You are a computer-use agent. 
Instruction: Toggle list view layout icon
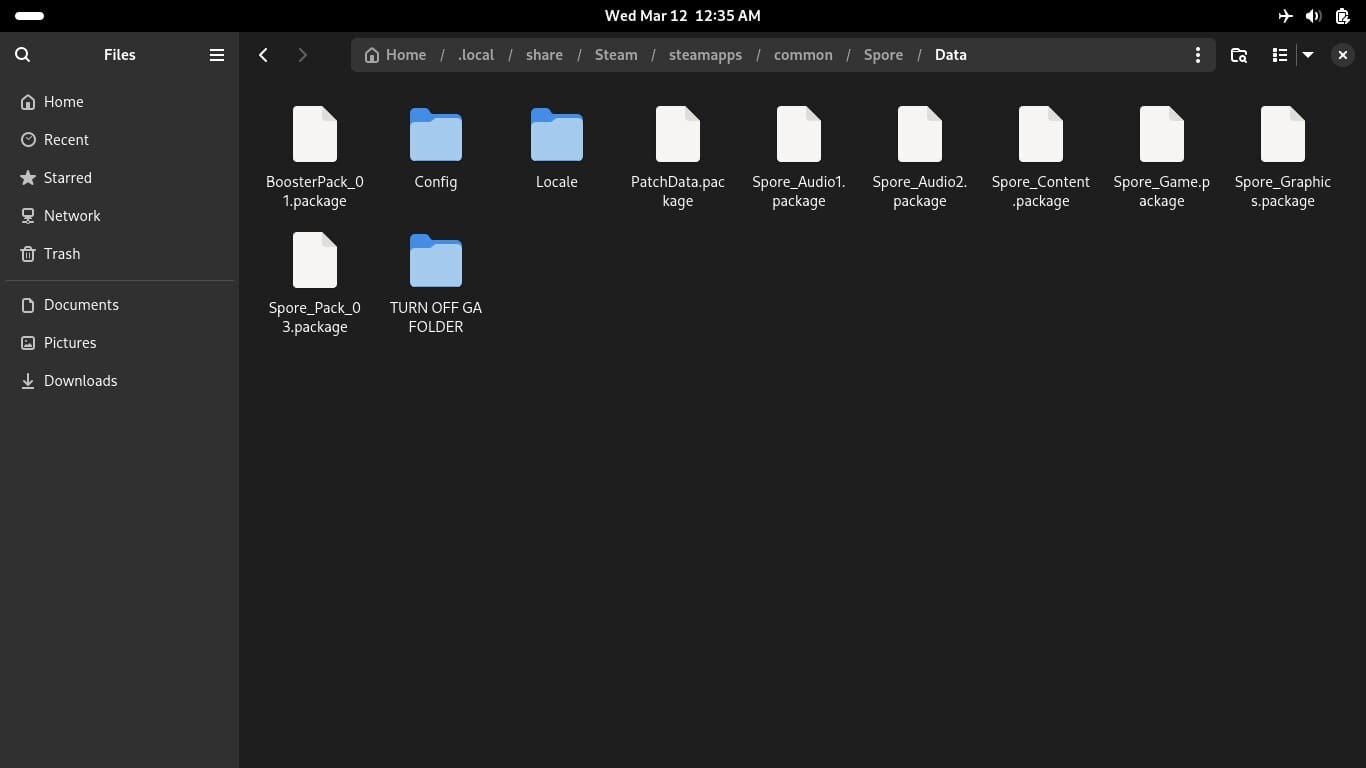coord(1279,55)
